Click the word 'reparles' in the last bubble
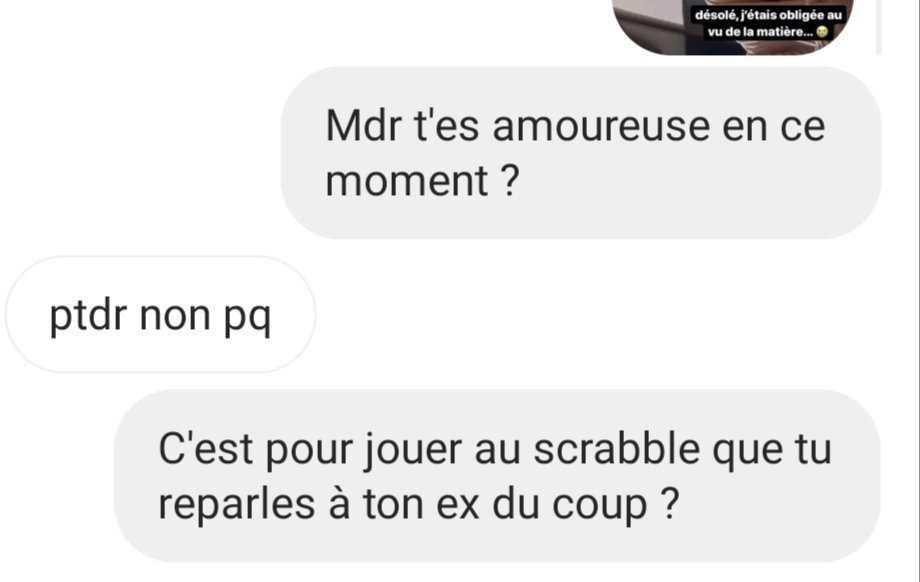This screenshot has width=920, height=582. coord(236,505)
